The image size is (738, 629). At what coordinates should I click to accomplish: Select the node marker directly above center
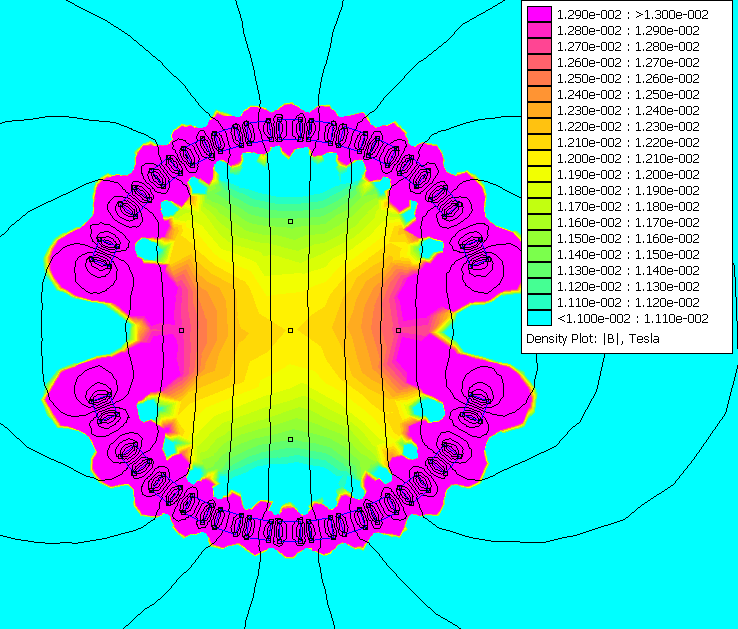(290, 221)
